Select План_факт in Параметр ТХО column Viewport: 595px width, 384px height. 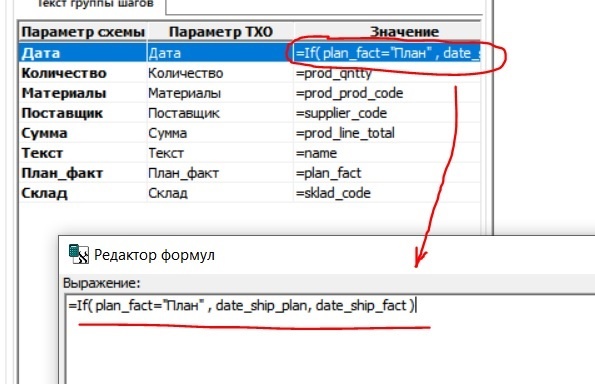tap(220, 173)
